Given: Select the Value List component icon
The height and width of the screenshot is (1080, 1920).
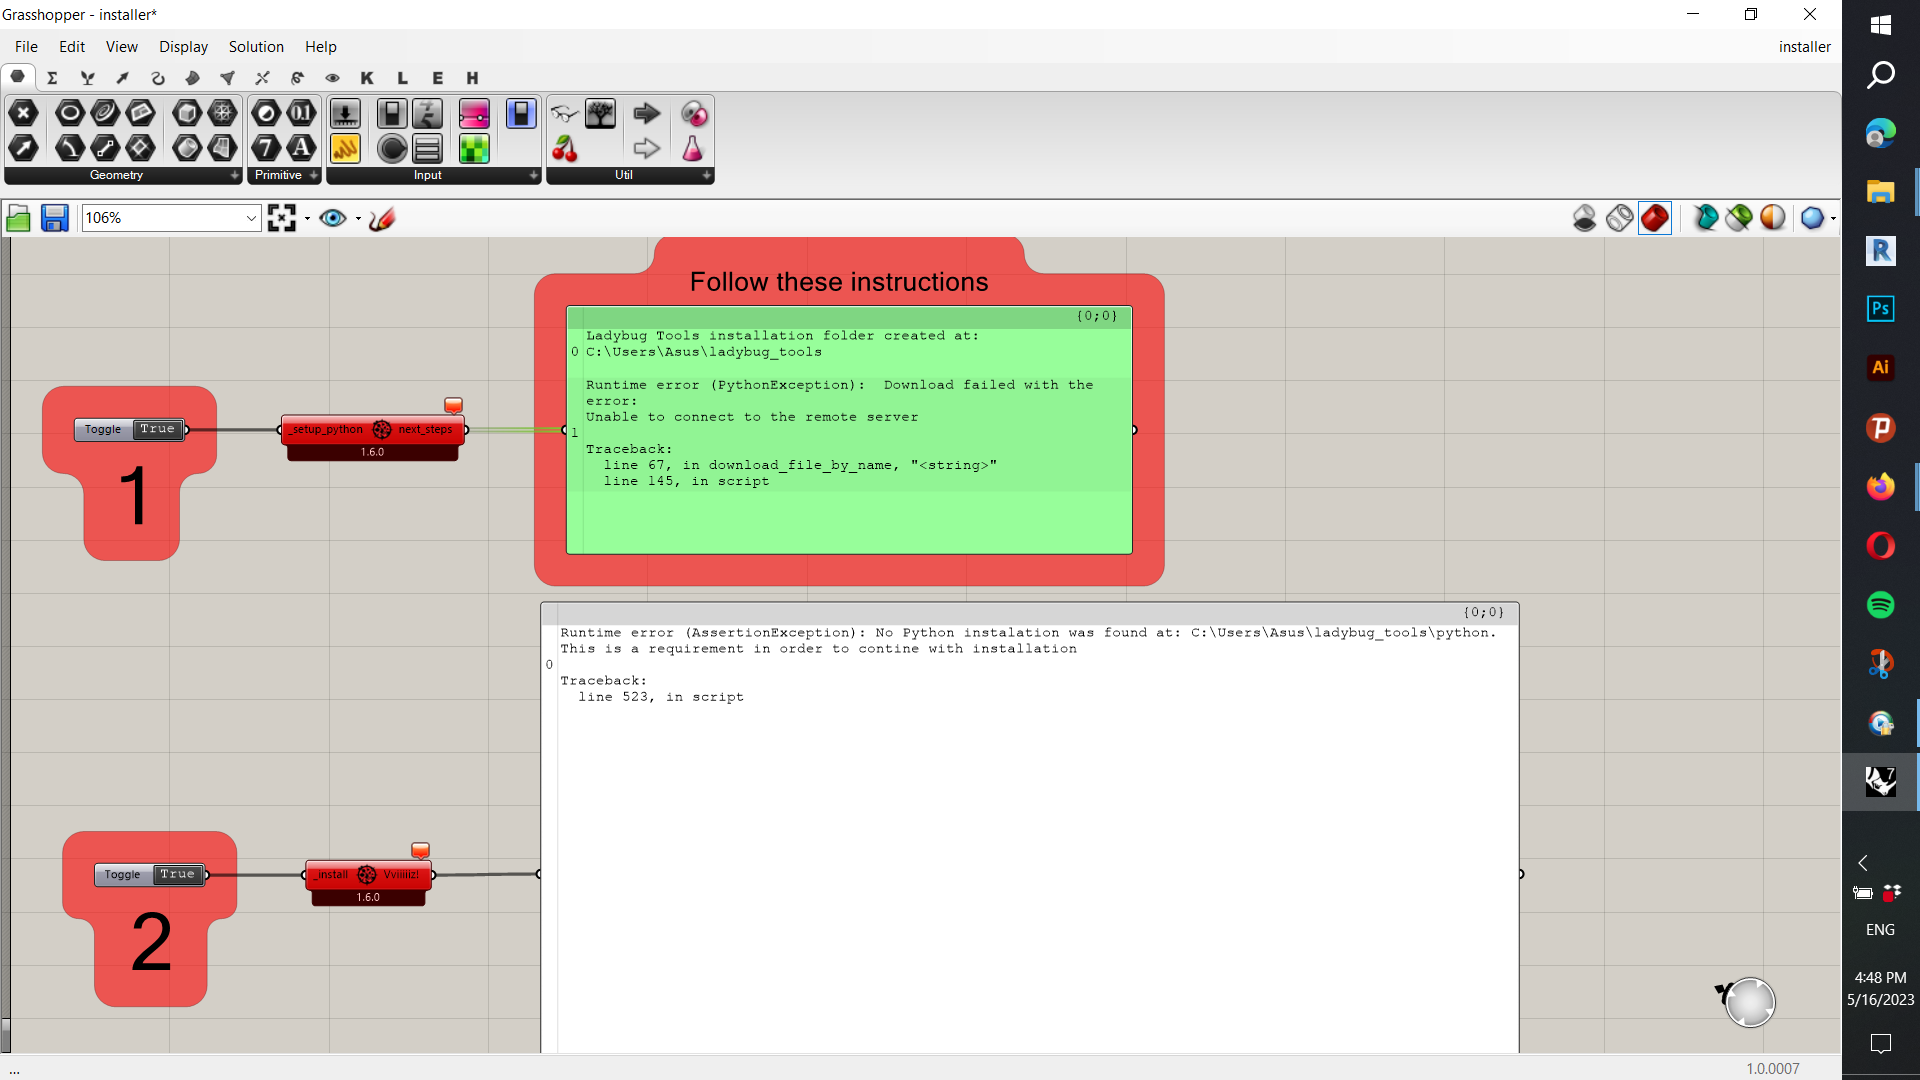Looking at the screenshot, I should pos(427,148).
